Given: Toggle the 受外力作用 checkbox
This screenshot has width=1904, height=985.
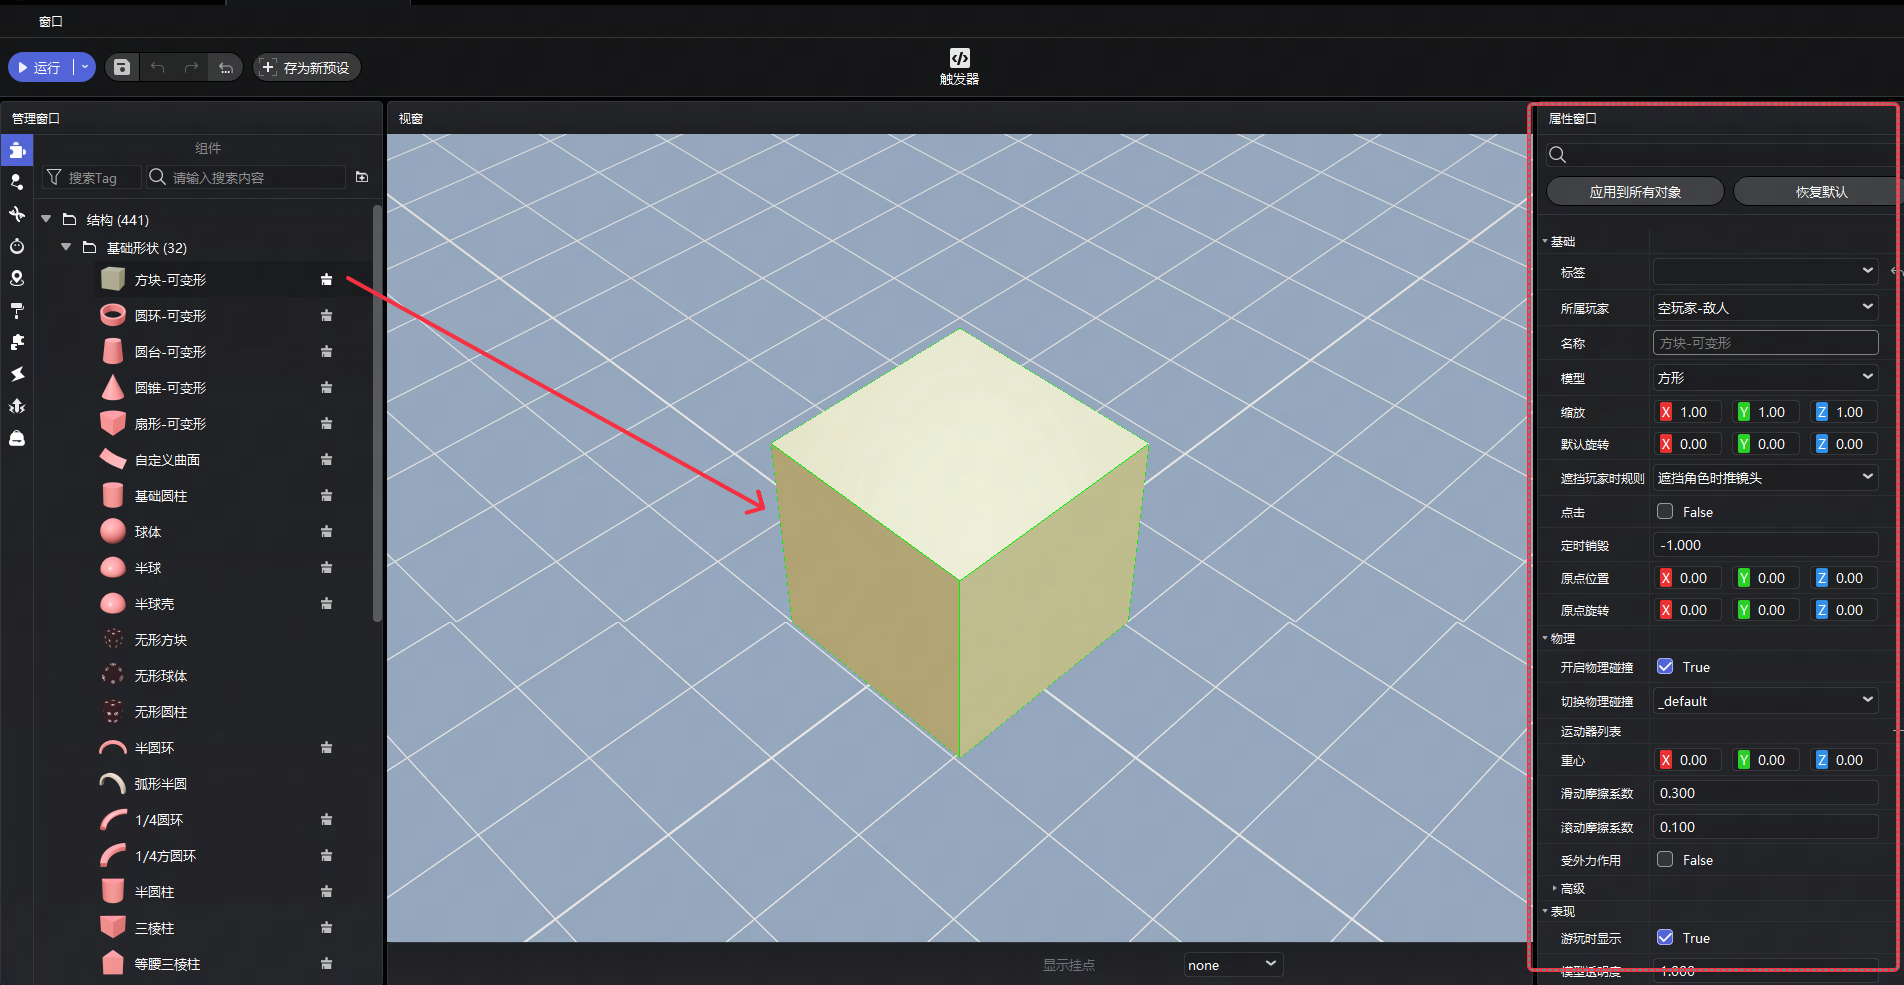Looking at the screenshot, I should [x=1665, y=860].
